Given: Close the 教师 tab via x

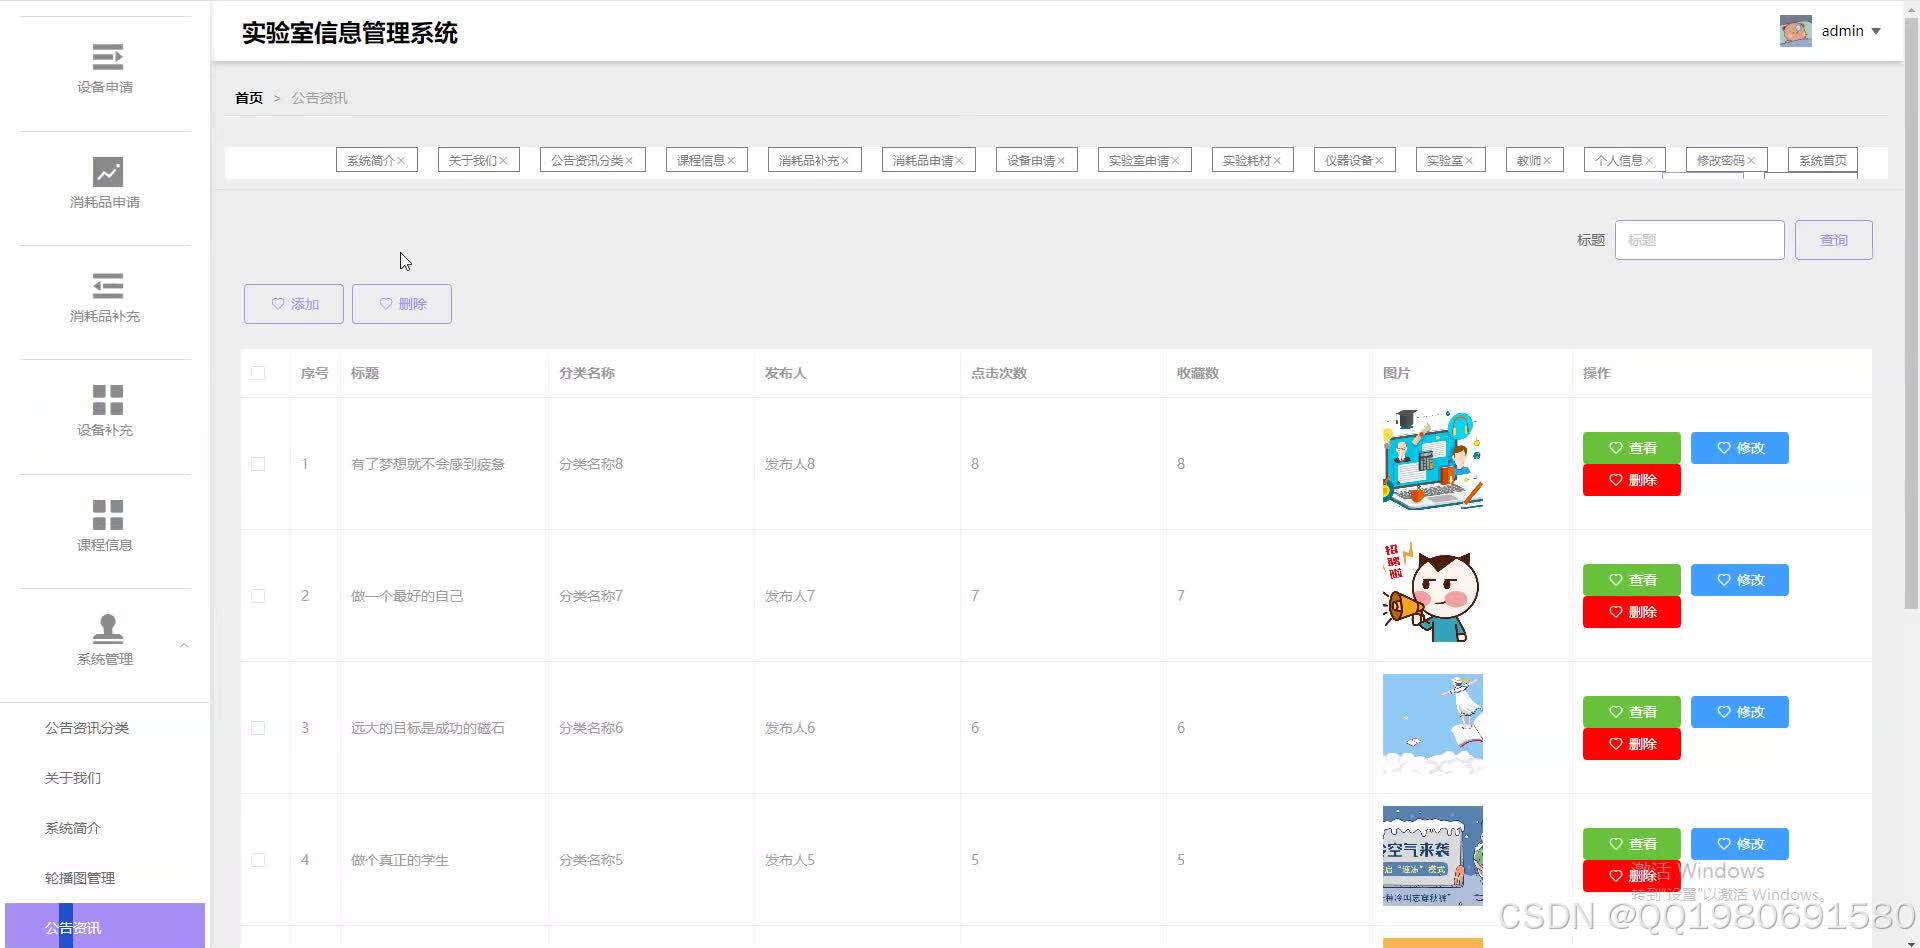Looking at the screenshot, I should tap(1547, 161).
